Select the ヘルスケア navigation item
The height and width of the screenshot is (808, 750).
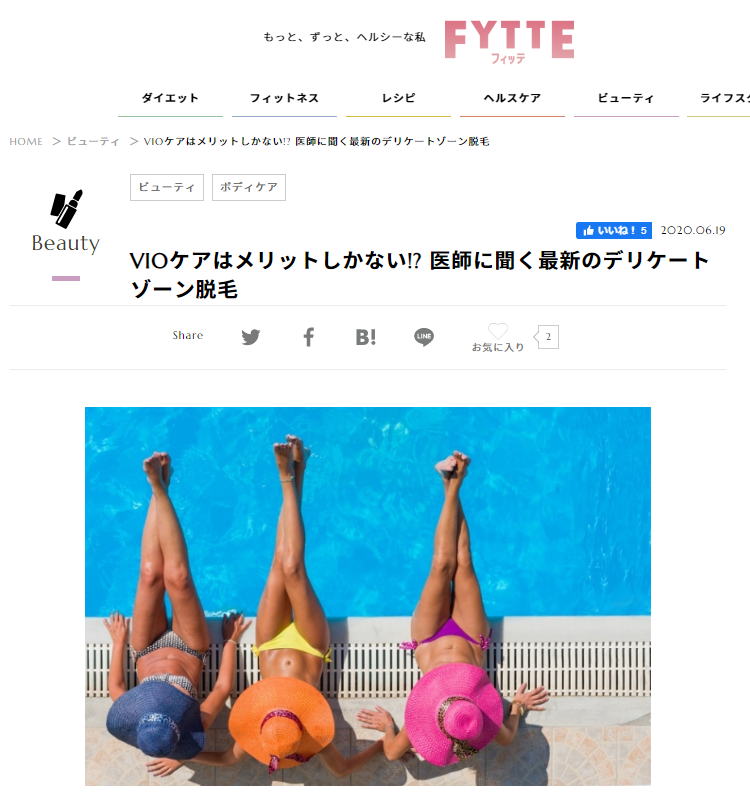coord(512,98)
